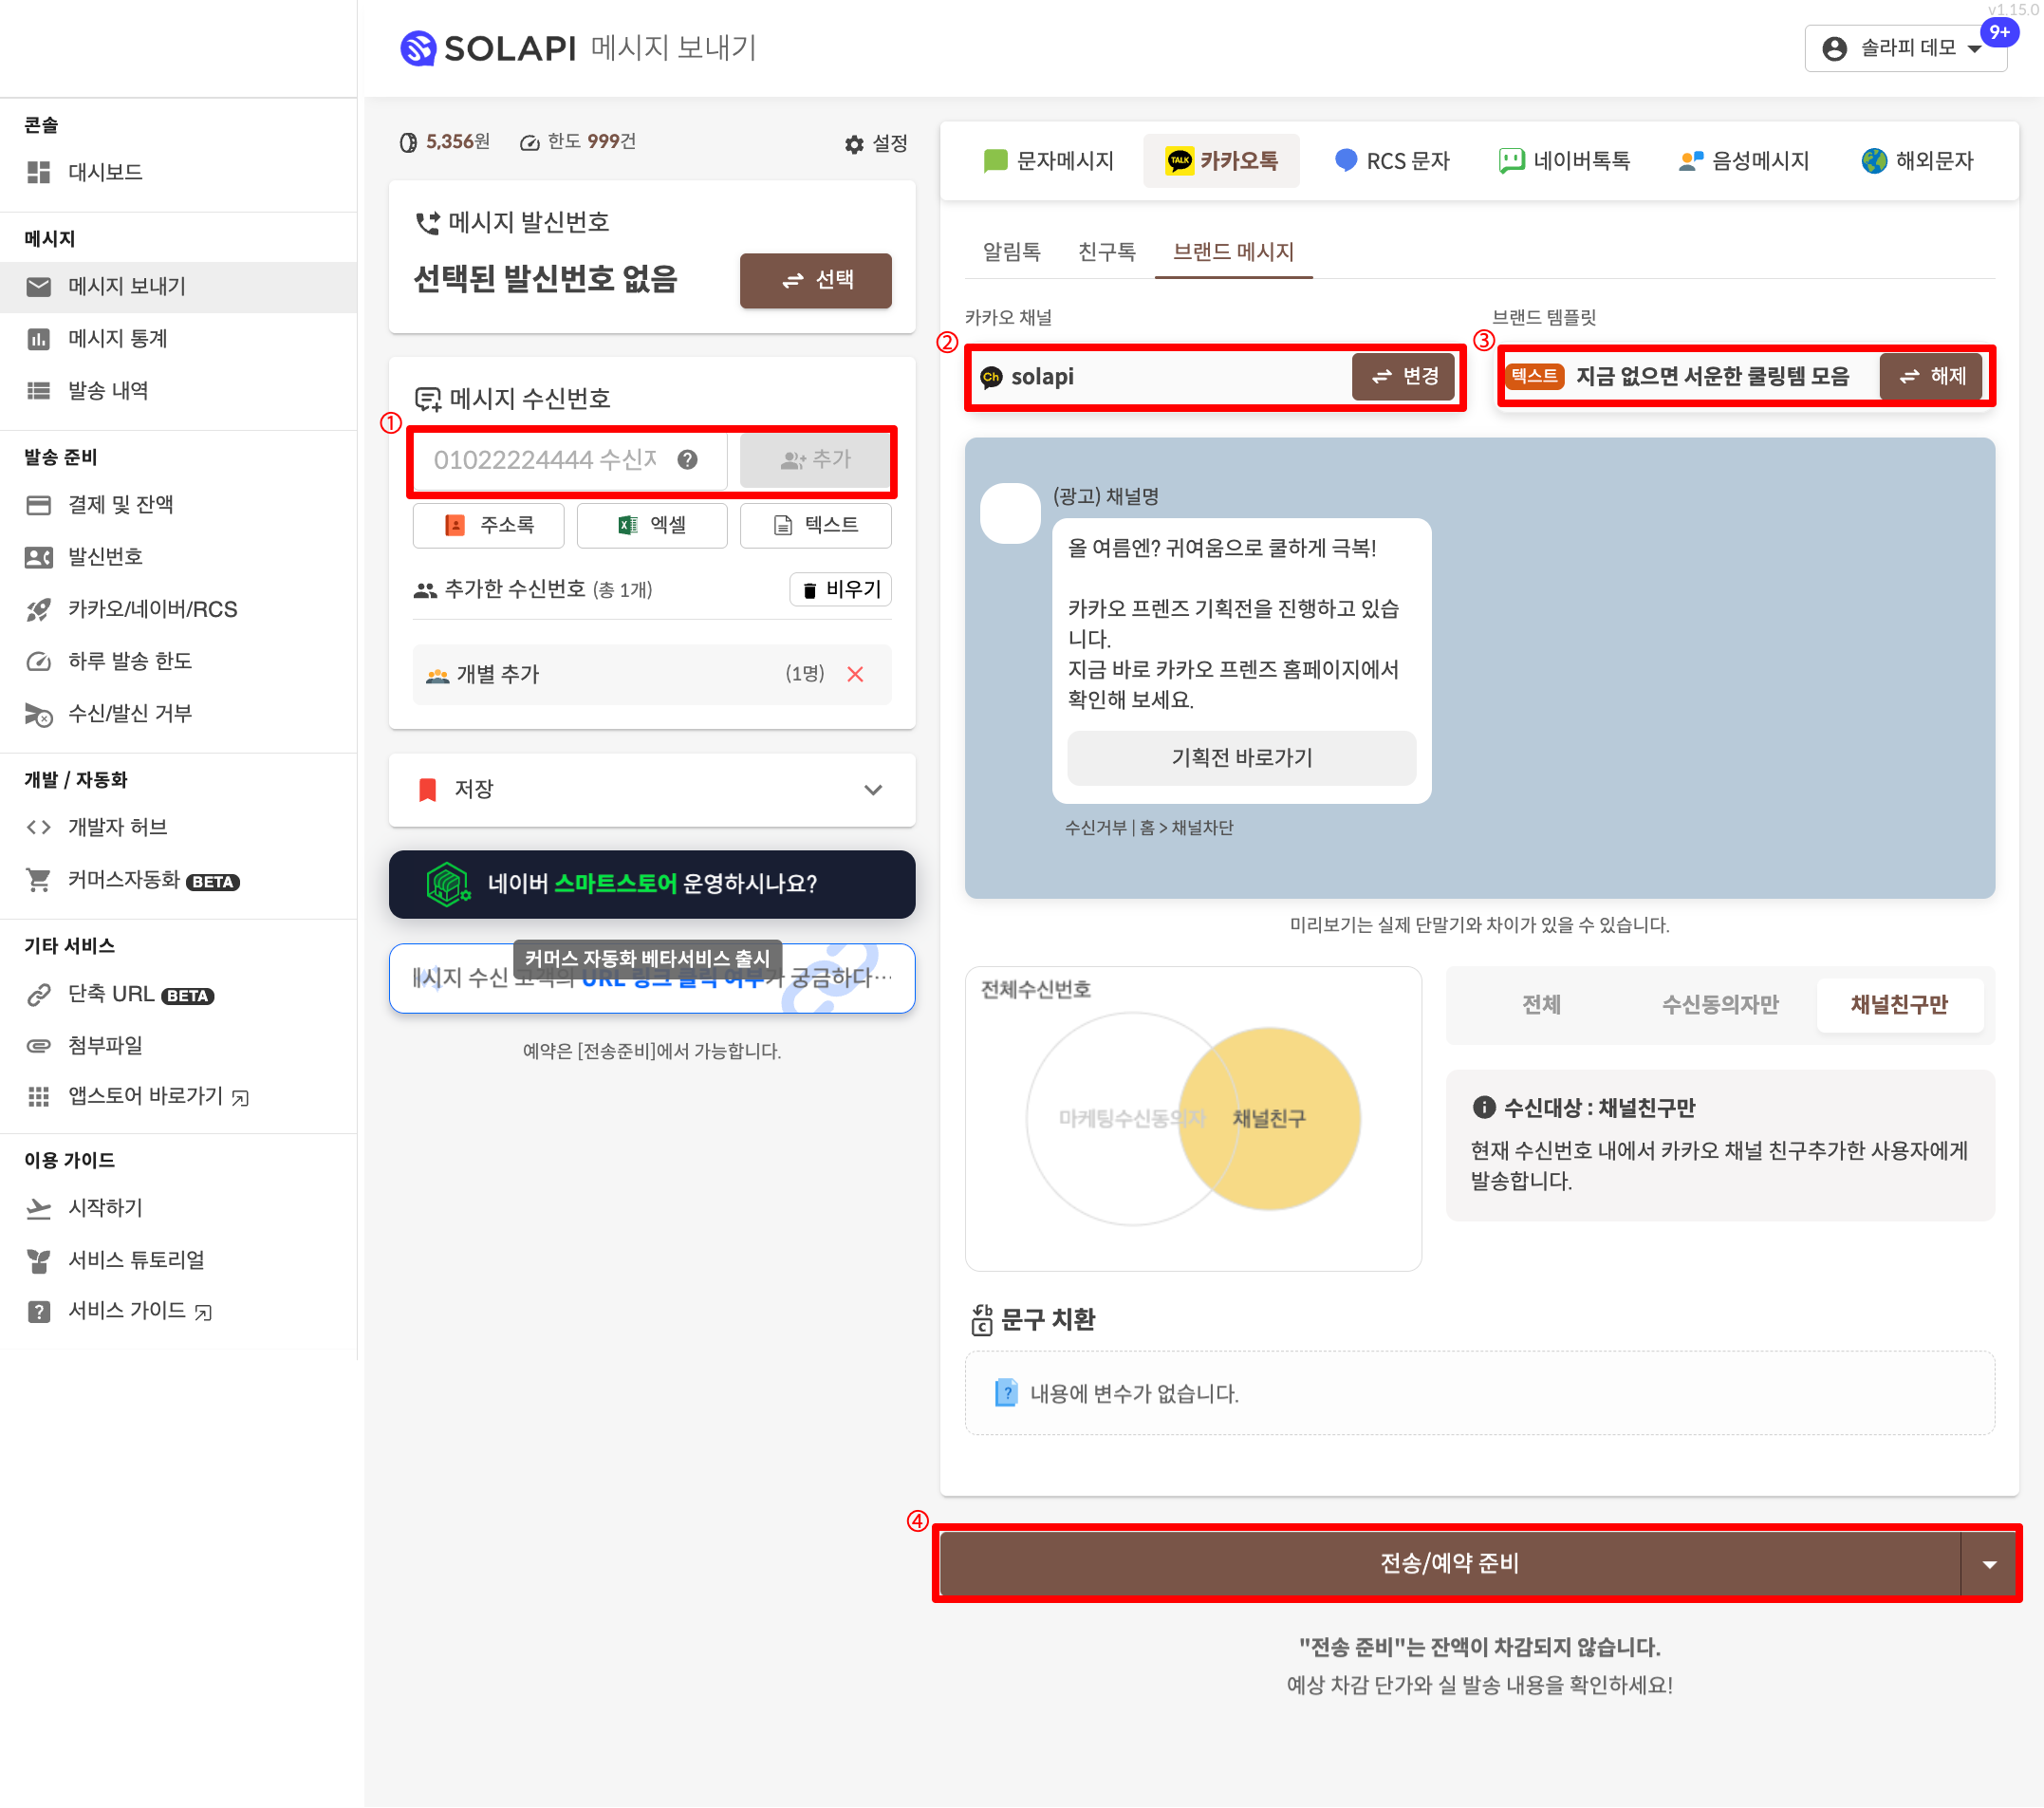Image resolution: width=2044 pixels, height=1808 pixels.
Task: Import recipients via 엑셀 button
Action: tap(652, 525)
